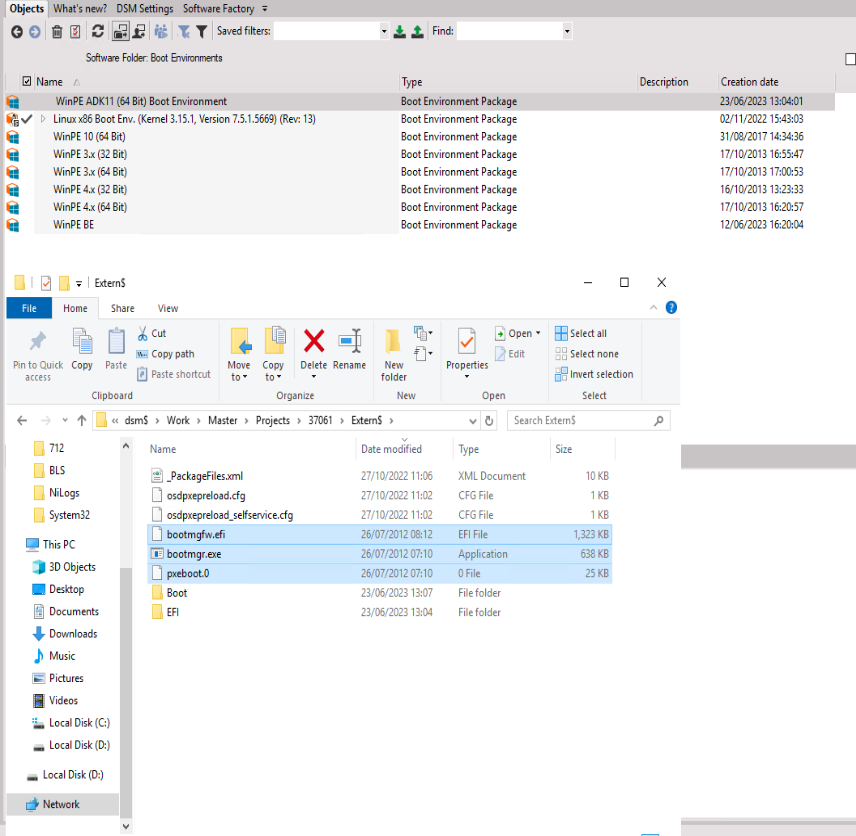Image resolution: width=856 pixels, height=836 pixels.
Task: Refresh the Boot Environments object list
Action: pyautogui.click(x=97, y=31)
